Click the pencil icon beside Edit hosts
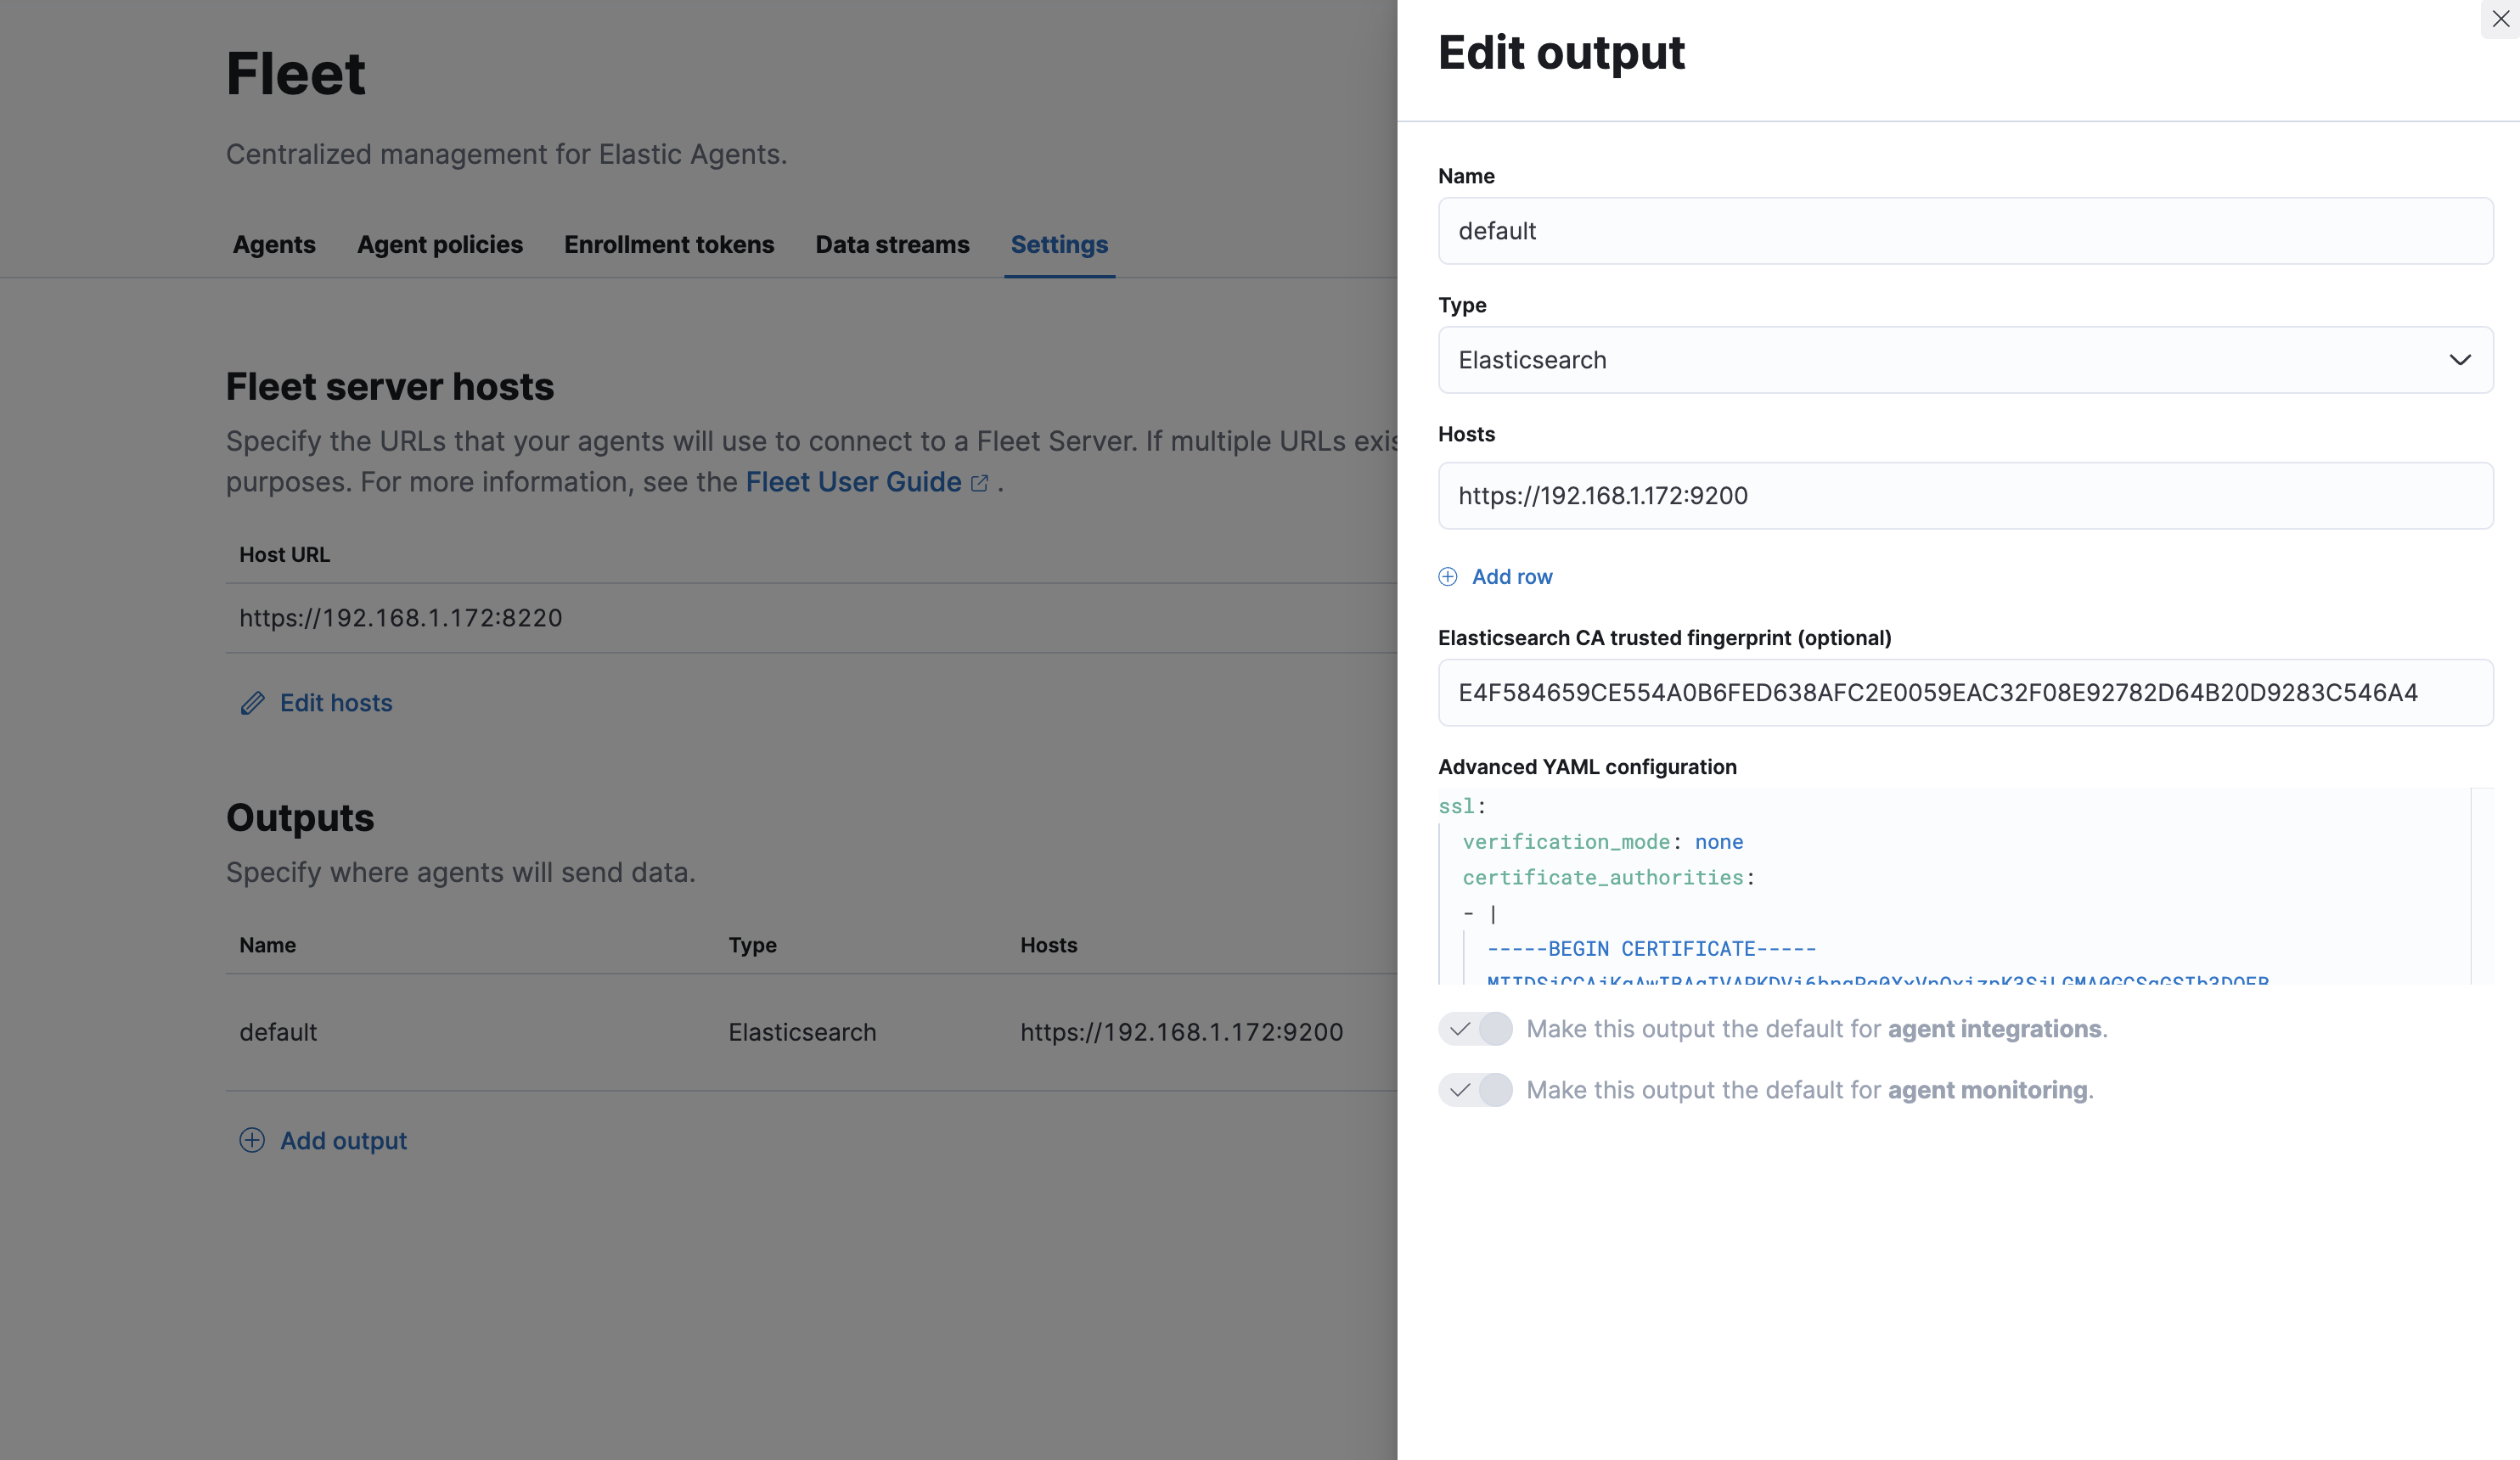The width and height of the screenshot is (2520, 1460). pos(253,703)
